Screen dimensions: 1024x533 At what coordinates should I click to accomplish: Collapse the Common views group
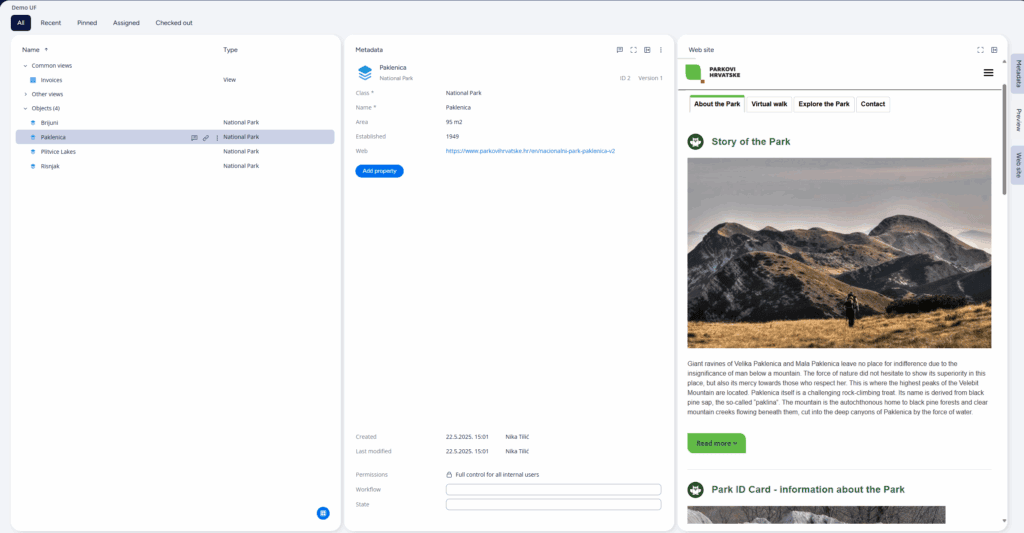pyautogui.click(x=25, y=66)
